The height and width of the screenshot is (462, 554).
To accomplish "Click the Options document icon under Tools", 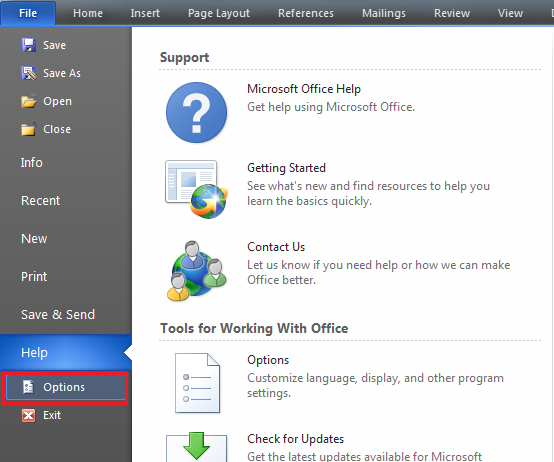I will tap(198, 383).
